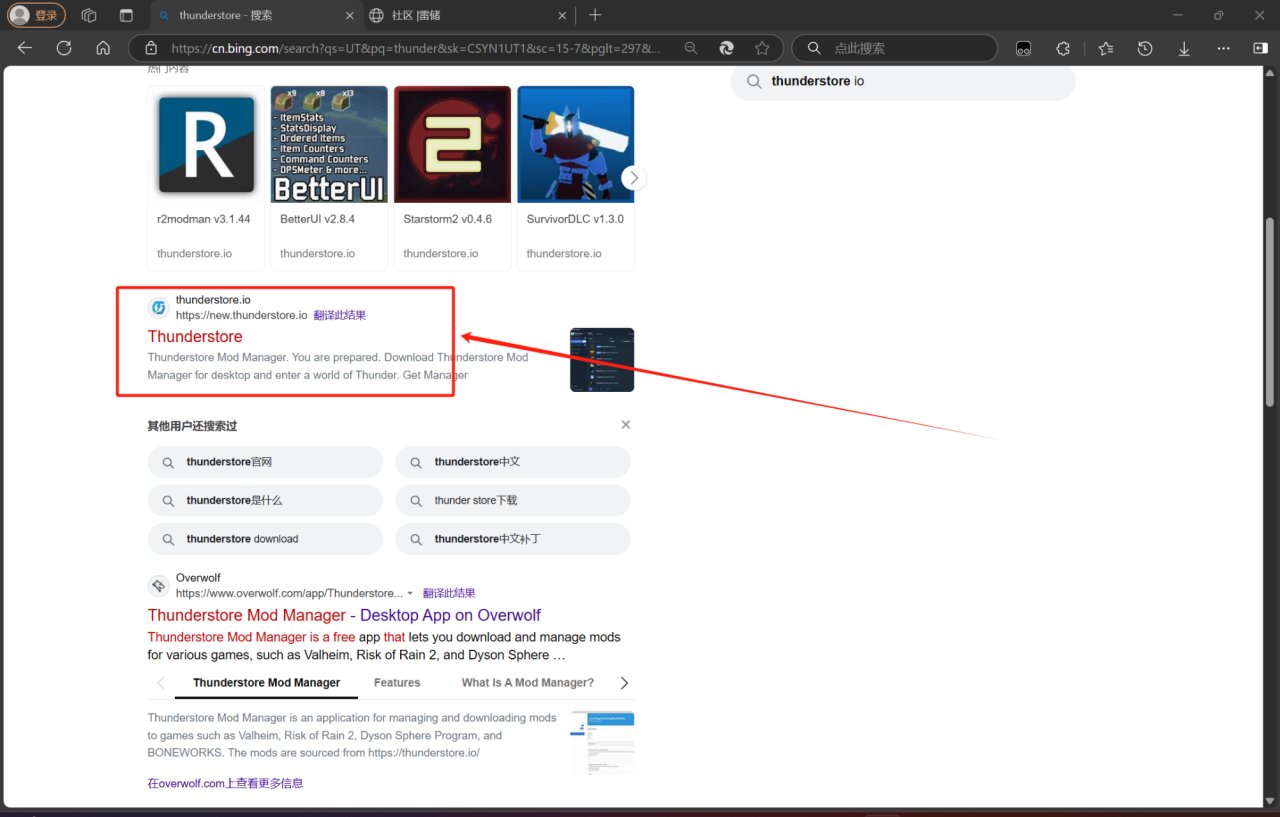
Task: Expand the Overwolf URL dropdown arrow
Action: [x=410, y=593]
